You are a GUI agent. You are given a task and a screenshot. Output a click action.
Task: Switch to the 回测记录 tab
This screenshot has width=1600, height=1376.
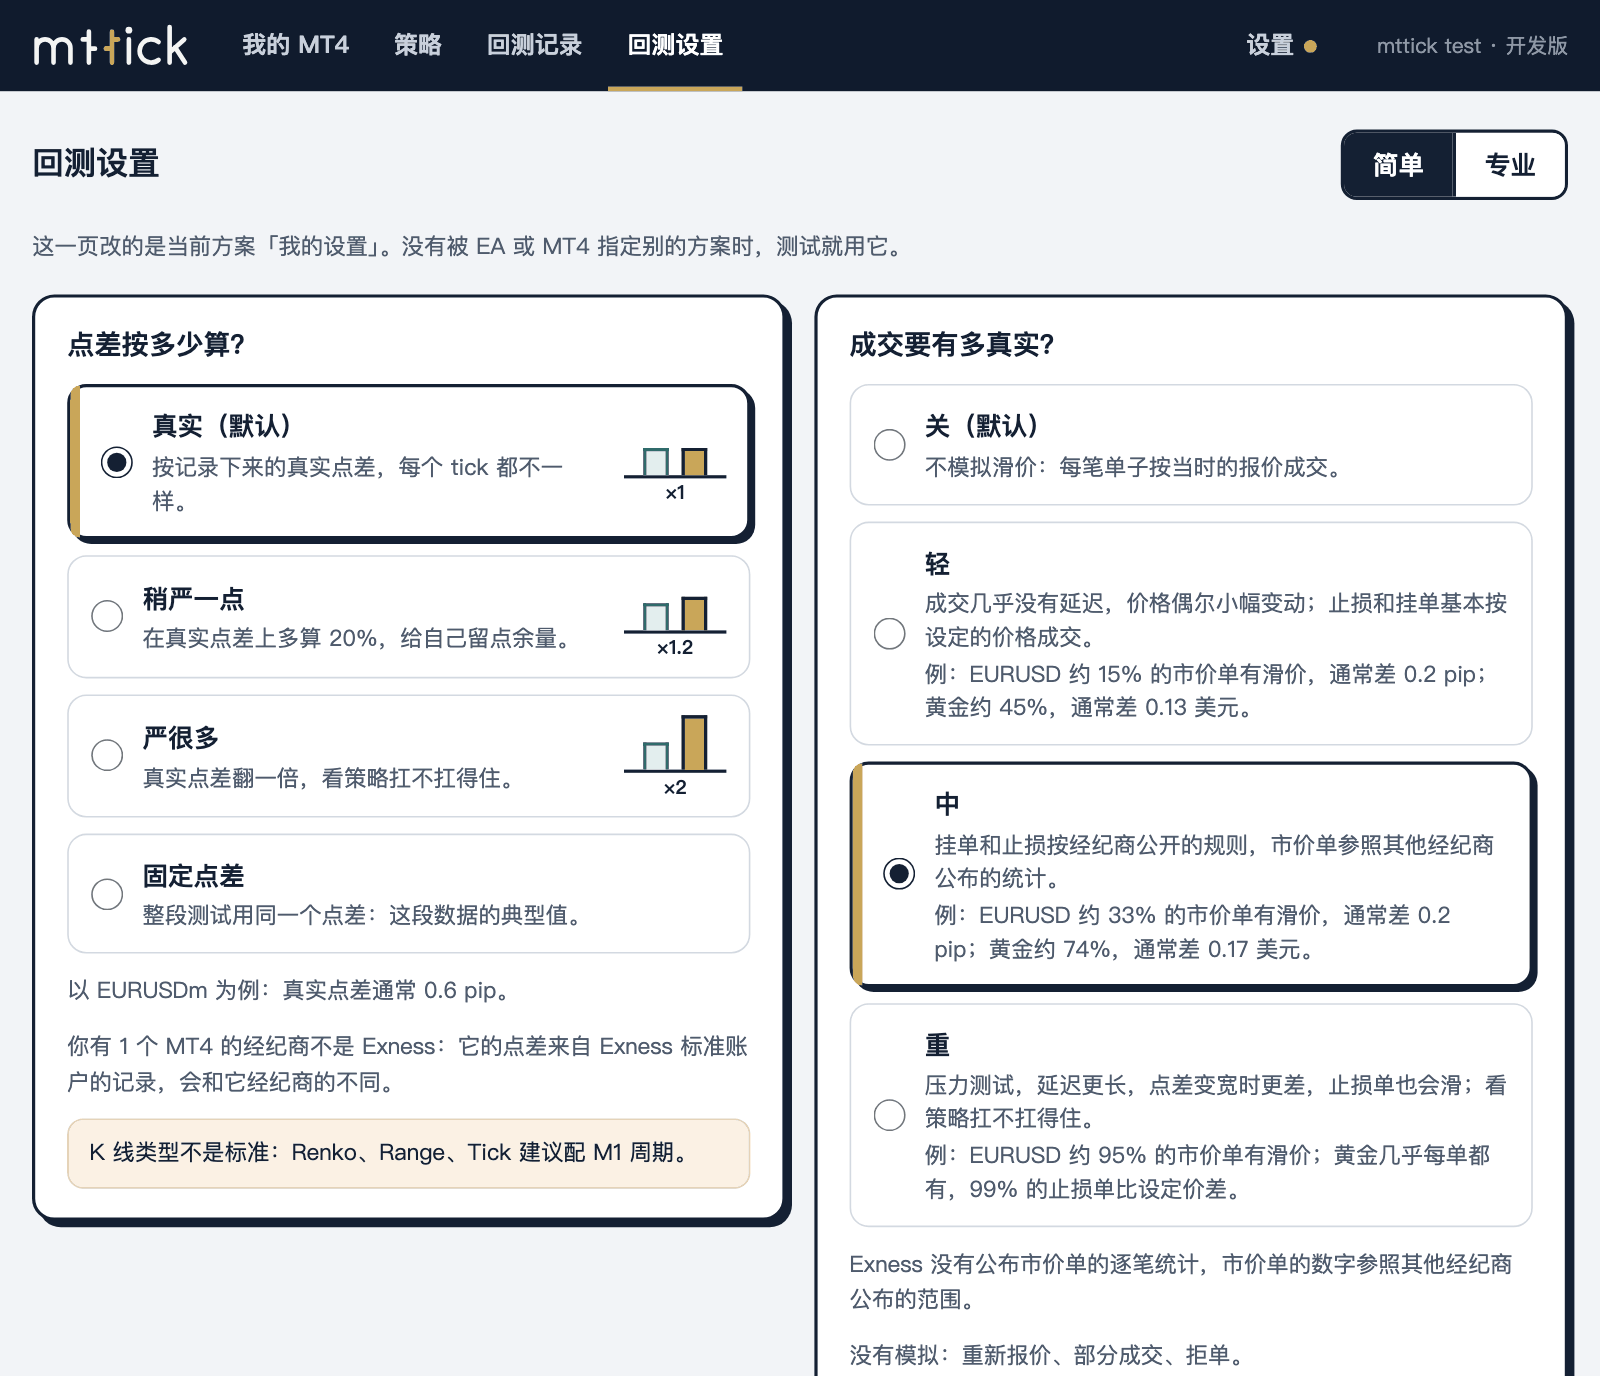[534, 45]
